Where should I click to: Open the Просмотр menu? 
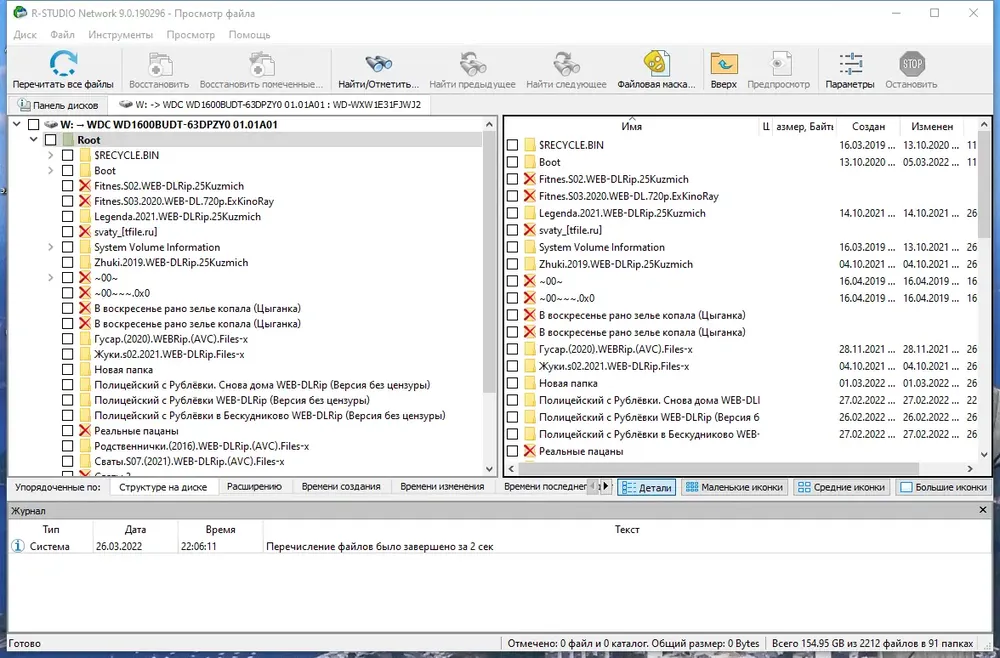point(191,34)
